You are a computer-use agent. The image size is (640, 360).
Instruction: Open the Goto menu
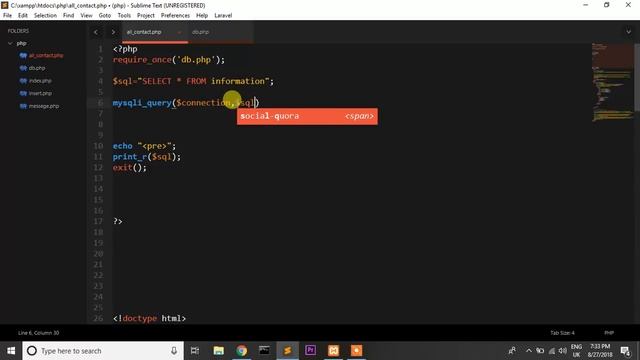104,16
